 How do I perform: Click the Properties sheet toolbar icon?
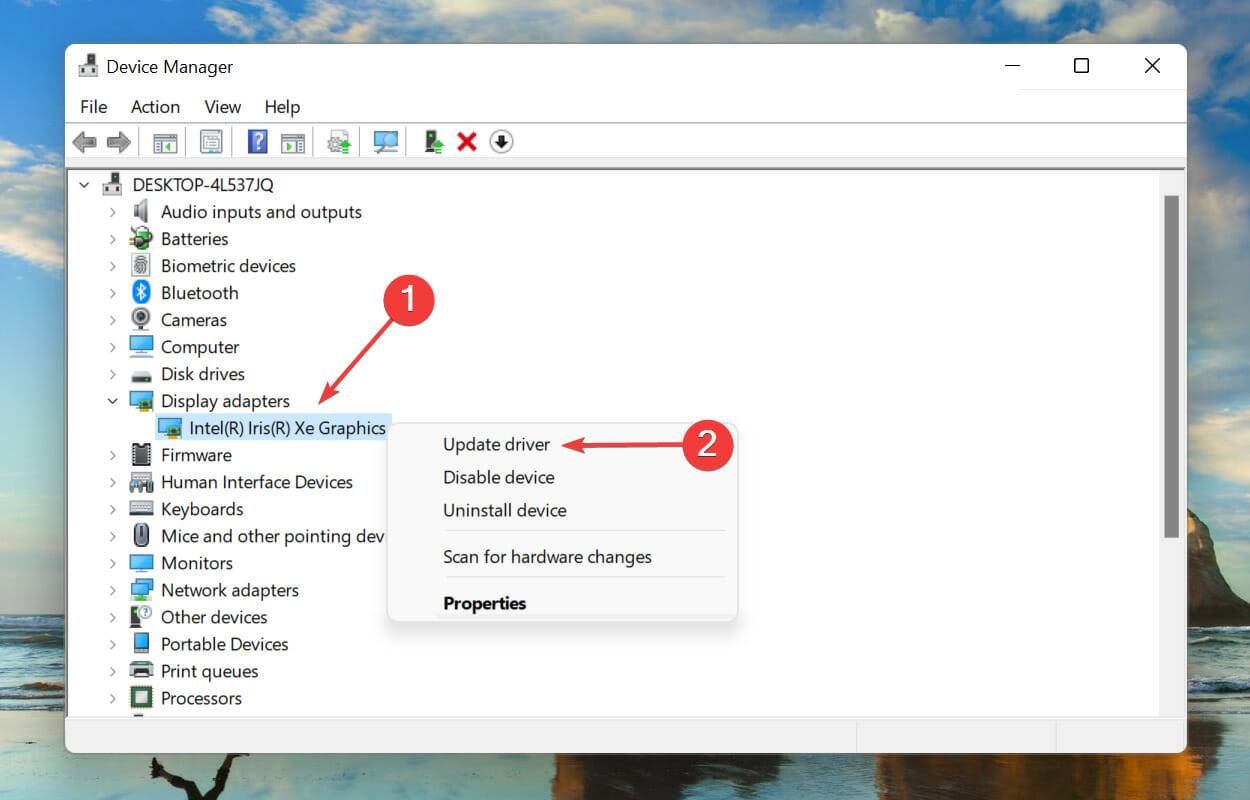point(211,142)
